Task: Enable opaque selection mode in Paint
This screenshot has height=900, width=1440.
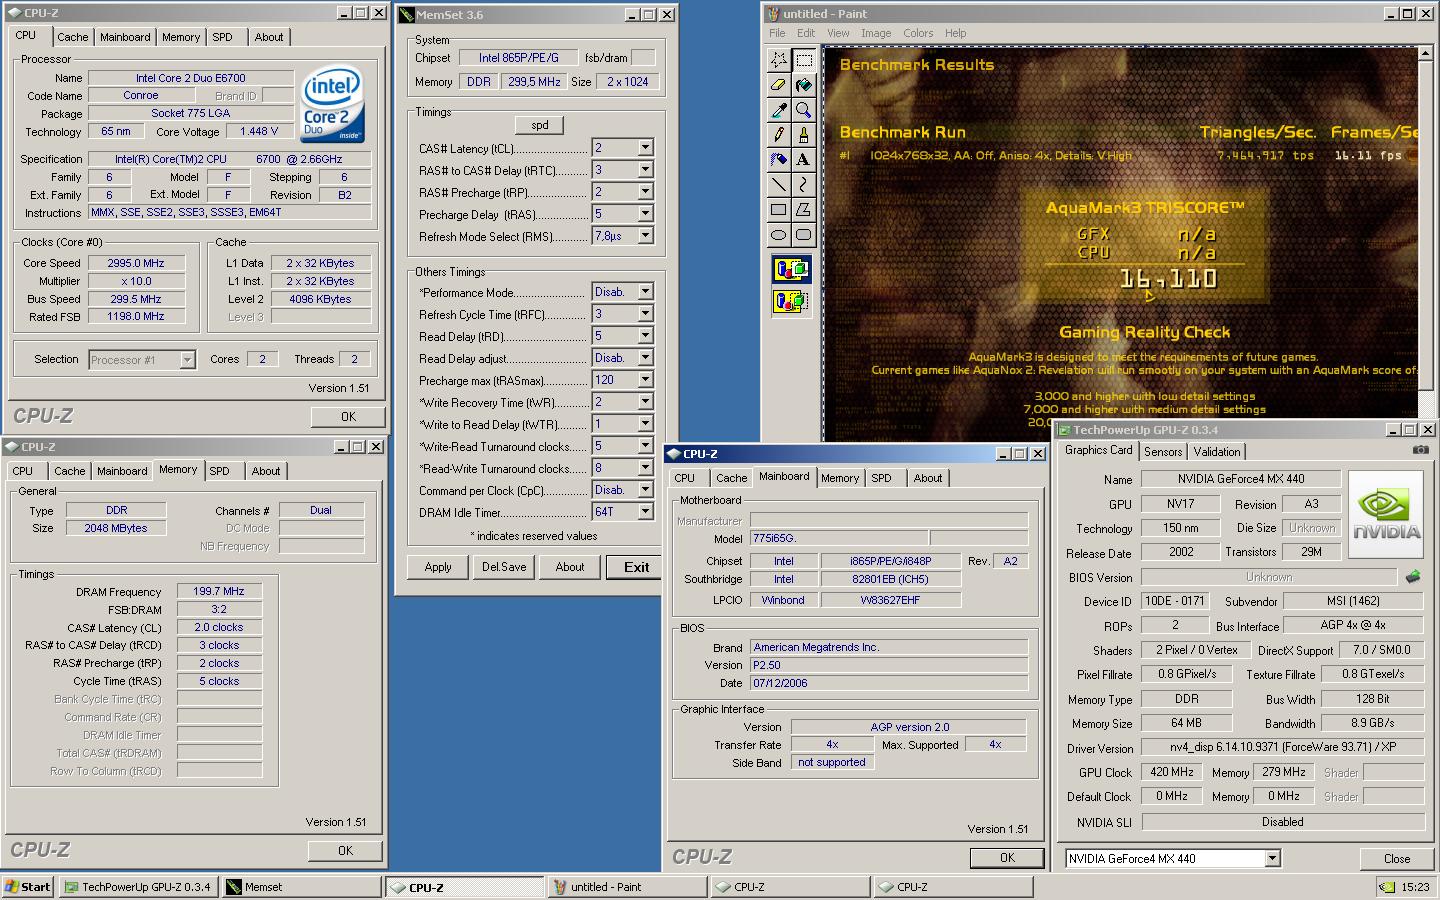Action: (x=791, y=270)
